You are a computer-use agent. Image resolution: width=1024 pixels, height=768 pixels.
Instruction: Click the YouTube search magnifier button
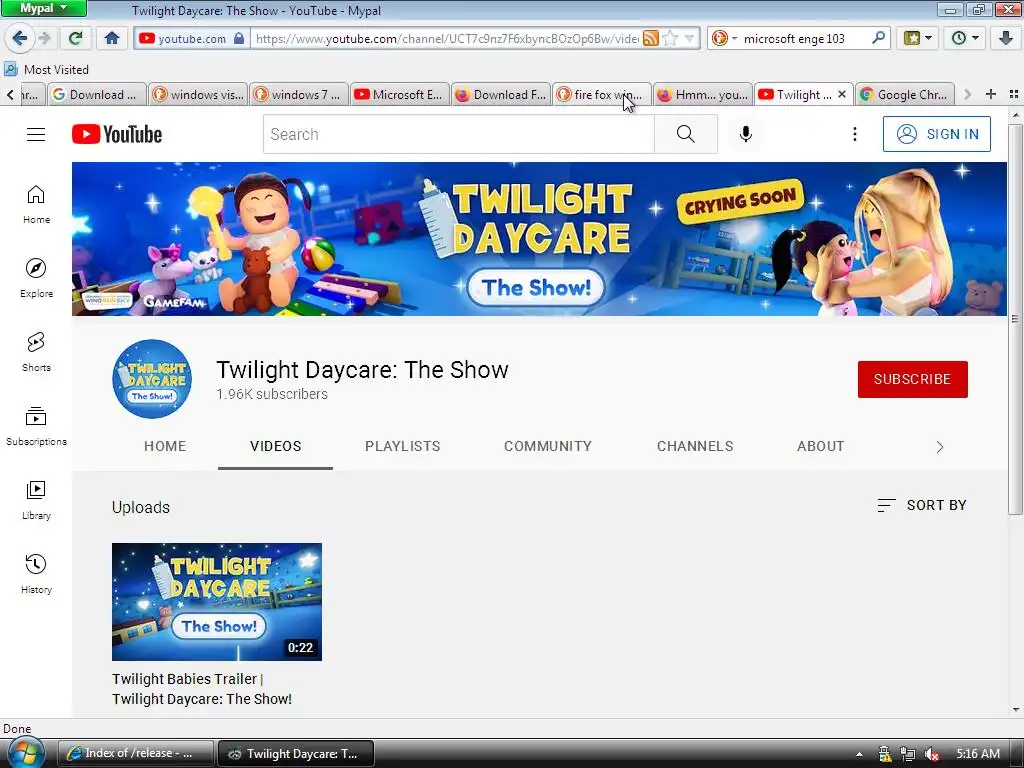pyautogui.click(x=685, y=134)
